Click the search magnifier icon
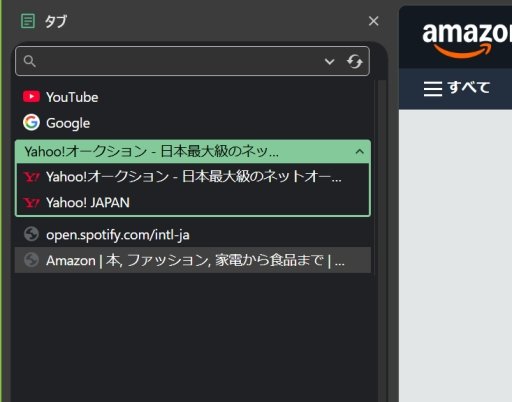Screen dimensions: 512x402 (x=29, y=61)
